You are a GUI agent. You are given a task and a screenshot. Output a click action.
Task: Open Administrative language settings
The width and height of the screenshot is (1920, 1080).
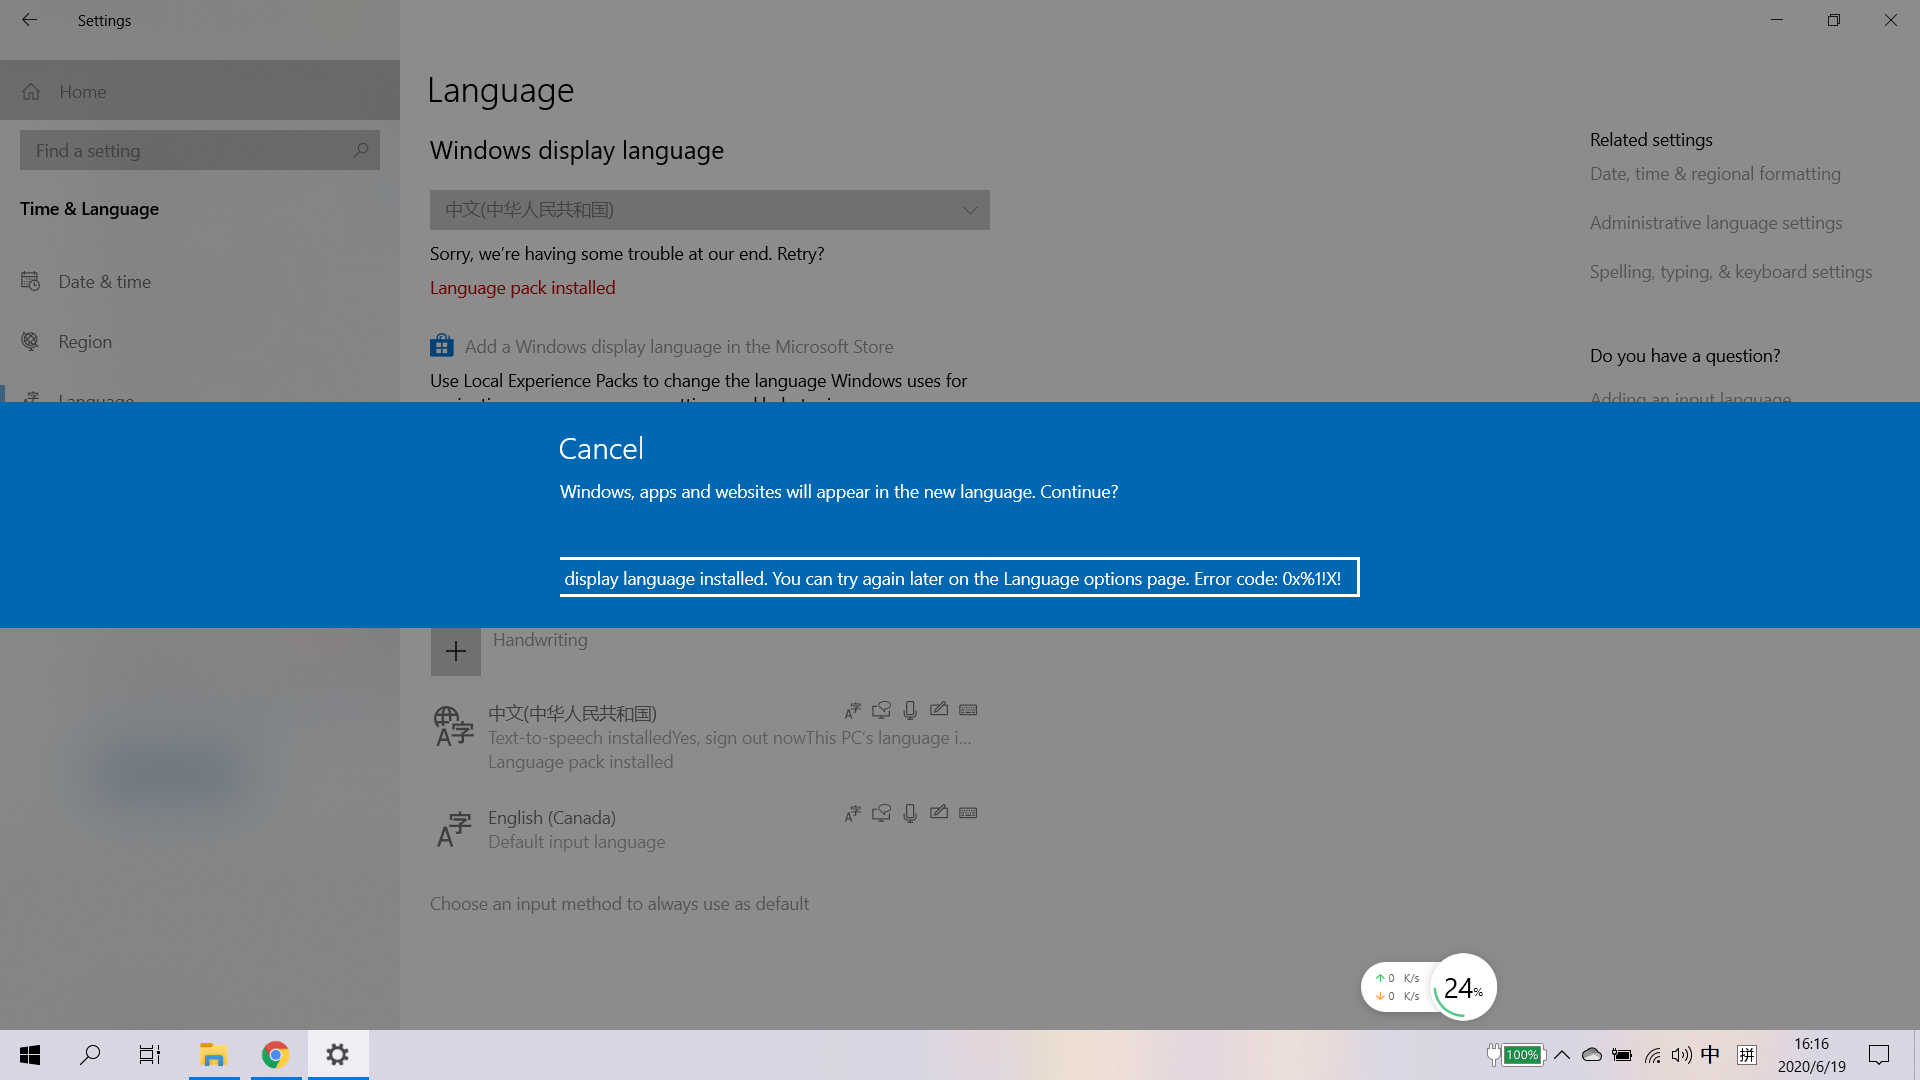(1716, 222)
